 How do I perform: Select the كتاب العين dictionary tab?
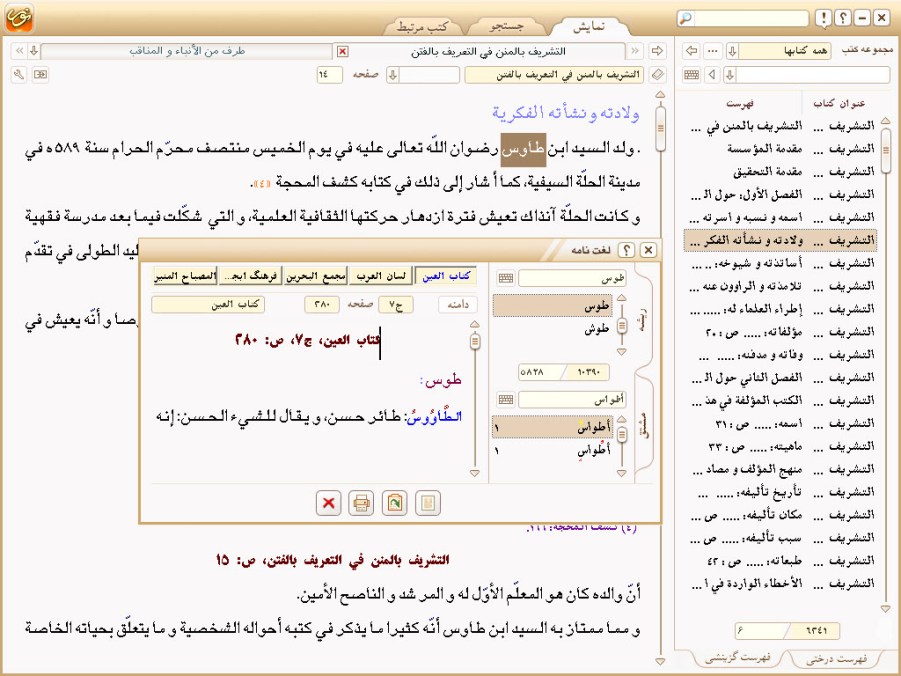[x=446, y=276]
